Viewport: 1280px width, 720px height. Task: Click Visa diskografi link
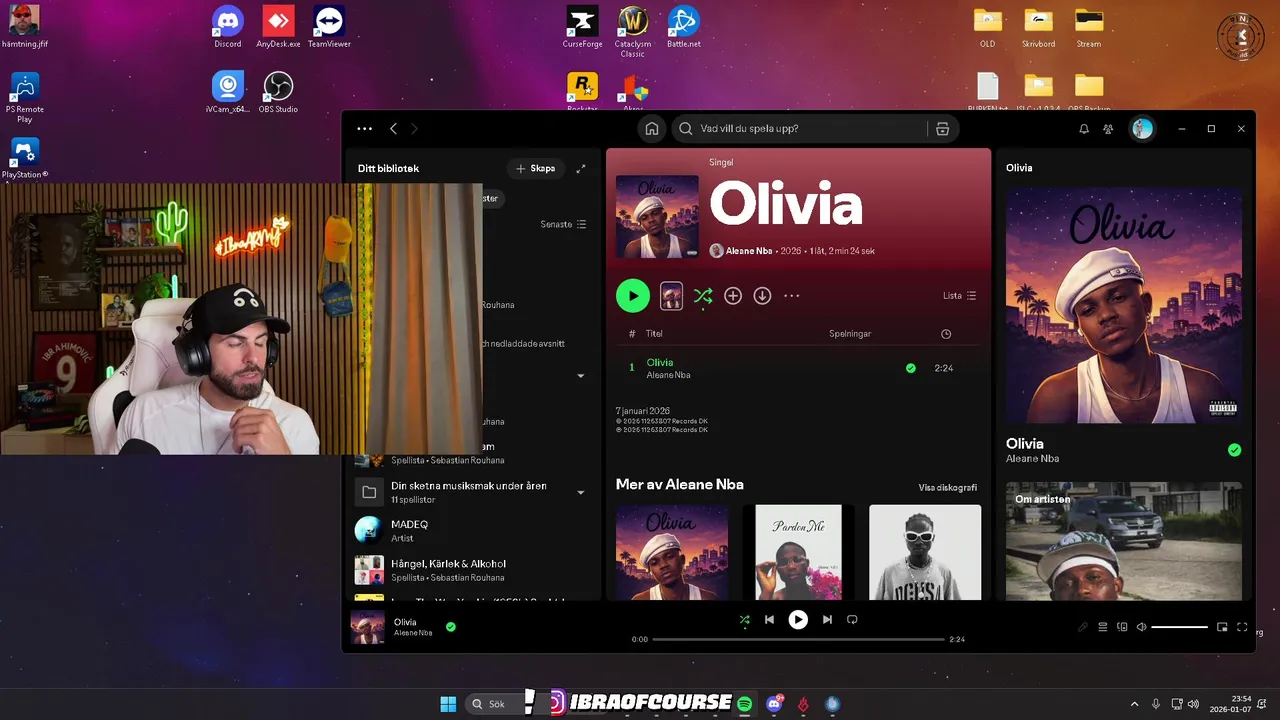coord(948,488)
